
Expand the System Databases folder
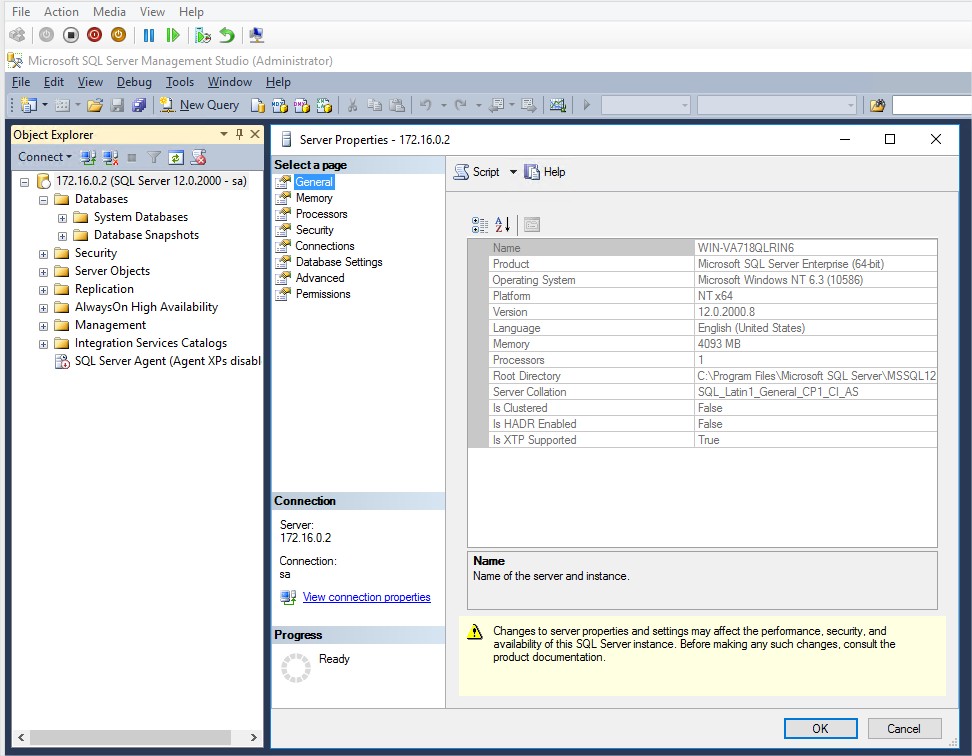click(62, 218)
